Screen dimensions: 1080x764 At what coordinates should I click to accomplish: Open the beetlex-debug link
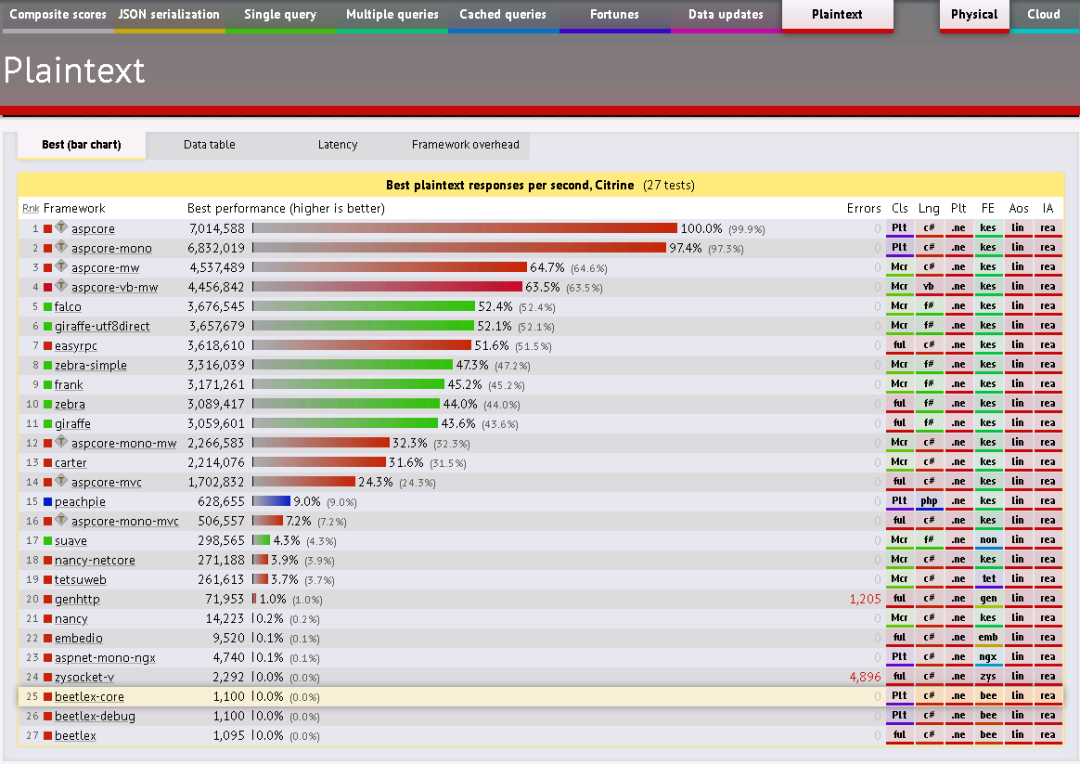pyautogui.click(x=95, y=716)
